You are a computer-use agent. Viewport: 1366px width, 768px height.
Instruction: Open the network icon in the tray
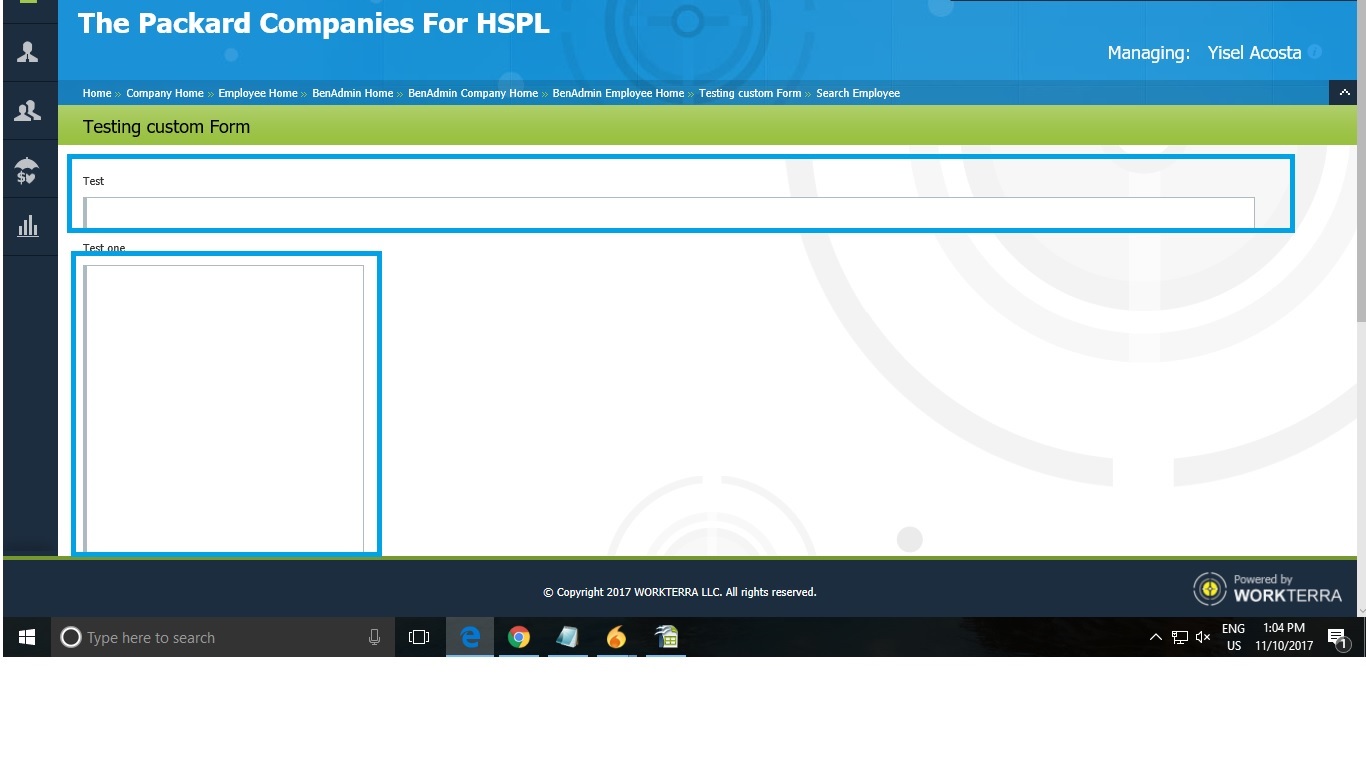pos(1180,637)
